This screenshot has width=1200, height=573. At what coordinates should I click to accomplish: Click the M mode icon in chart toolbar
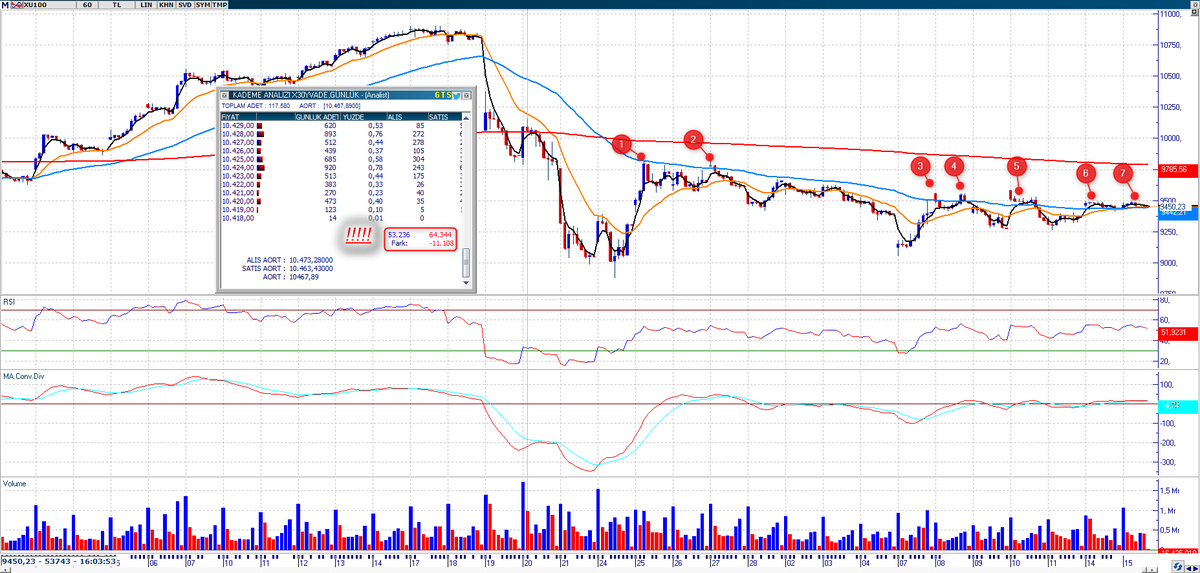point(5,5)
